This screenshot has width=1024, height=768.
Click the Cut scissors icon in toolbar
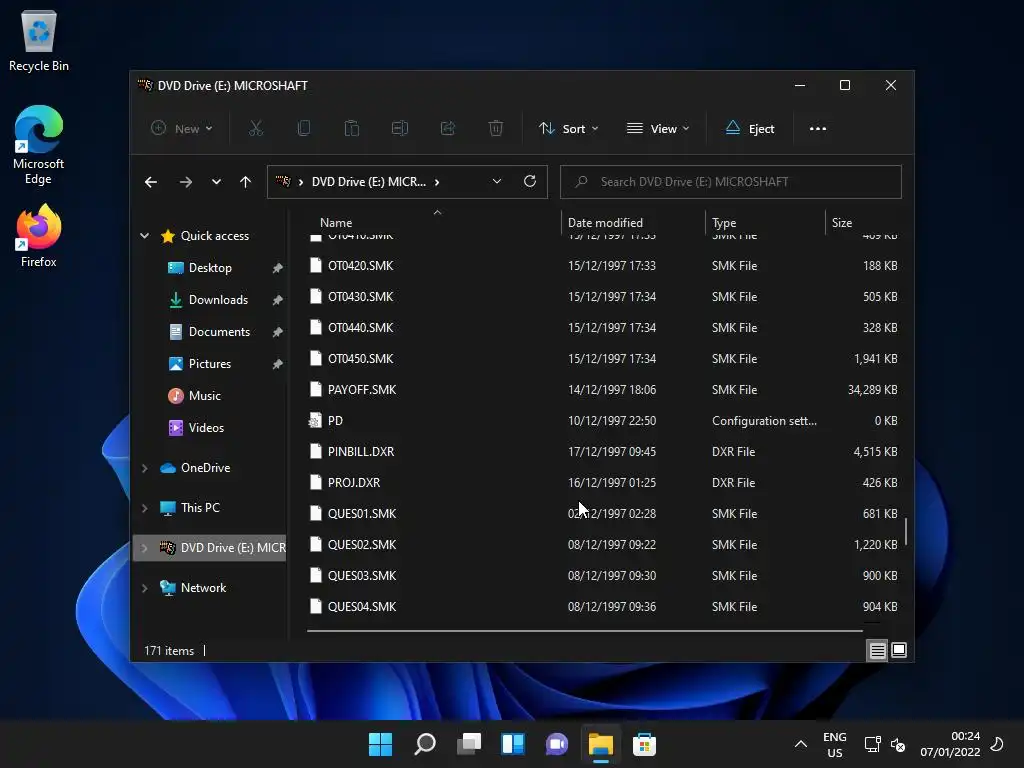(x=255, y=129)
